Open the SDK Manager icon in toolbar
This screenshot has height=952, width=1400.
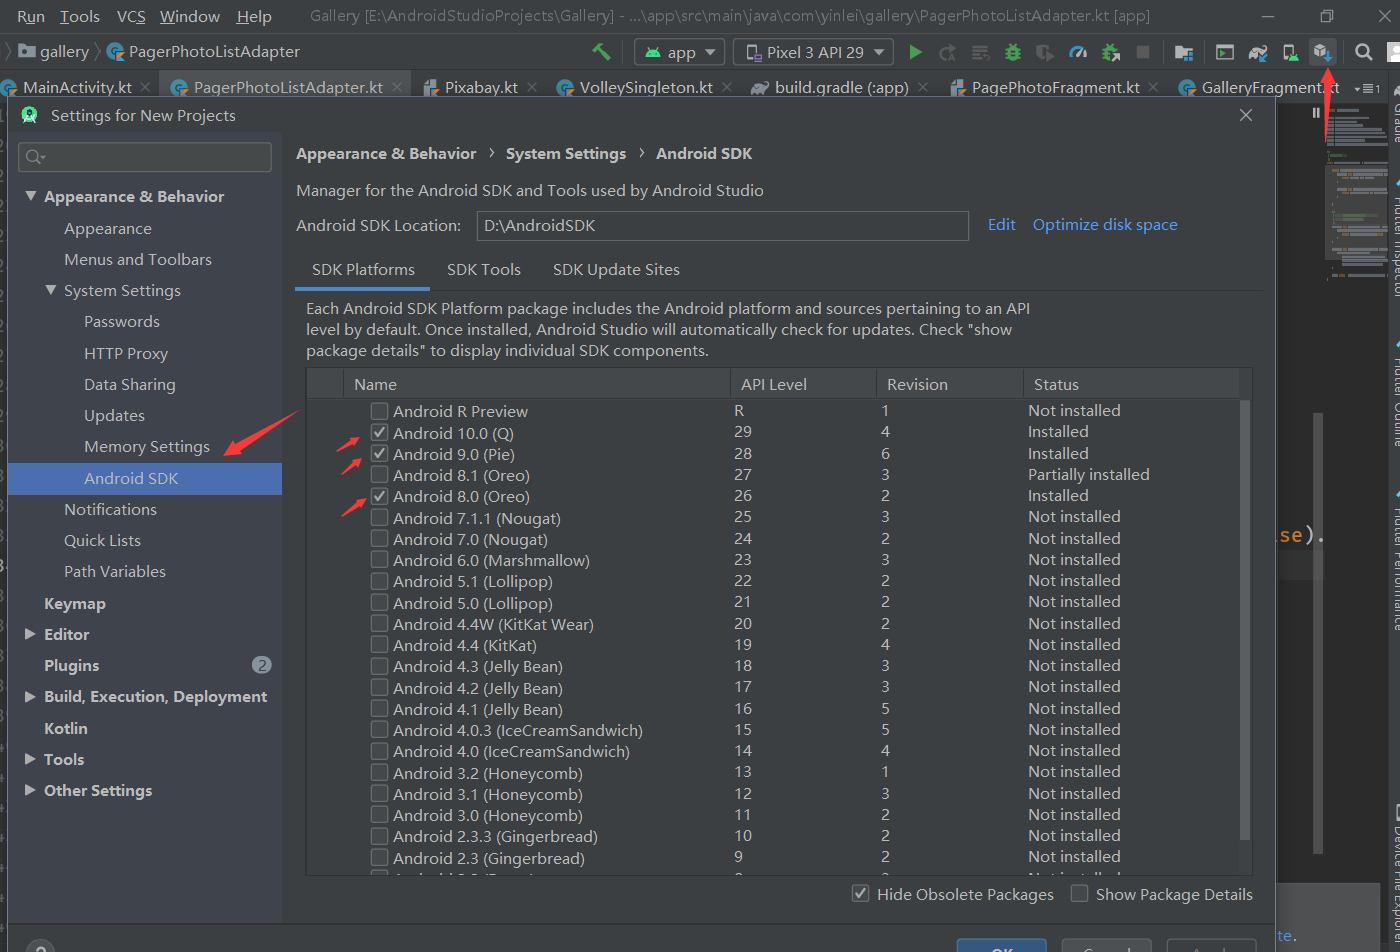[1322, 52]
